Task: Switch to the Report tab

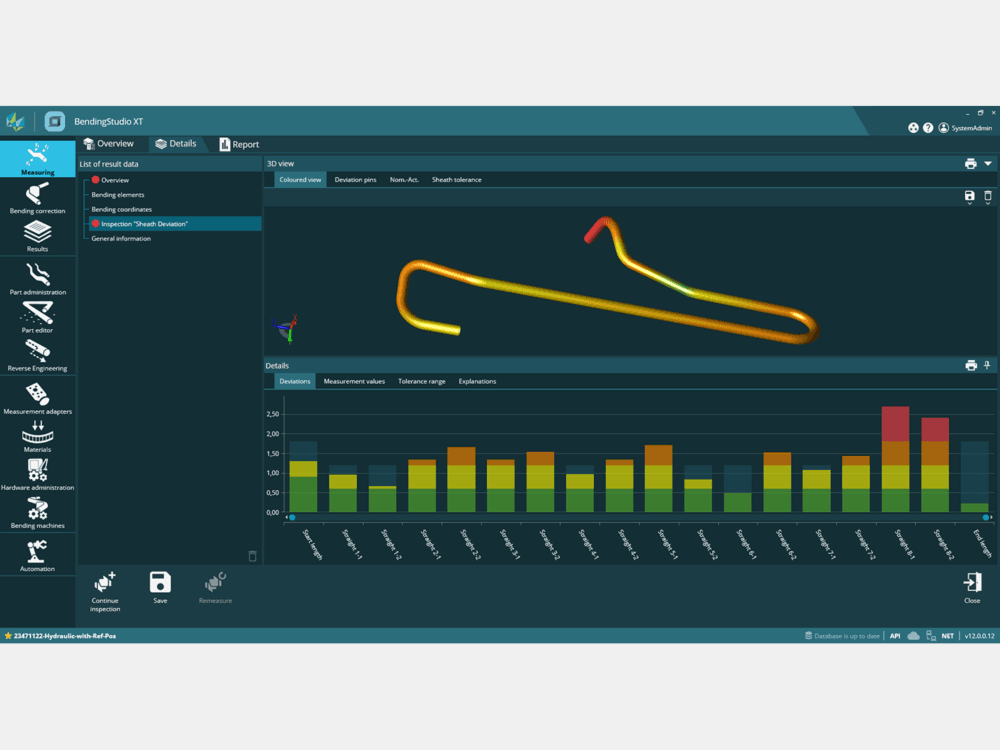Action: tap(239, 144)
